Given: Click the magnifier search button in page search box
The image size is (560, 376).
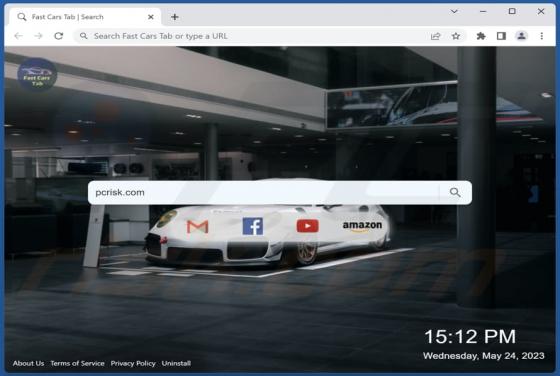Looking at the screenshot, I should click(455, 192).
